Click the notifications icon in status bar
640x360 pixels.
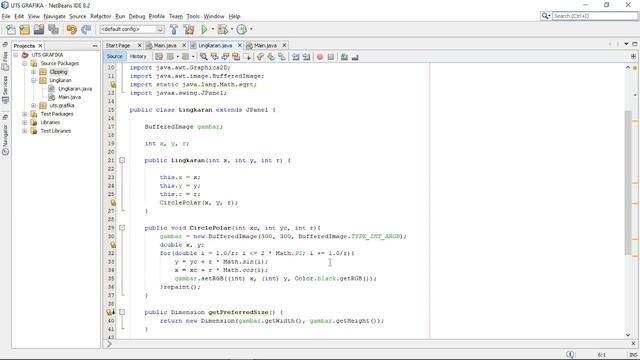click(570, 354)
